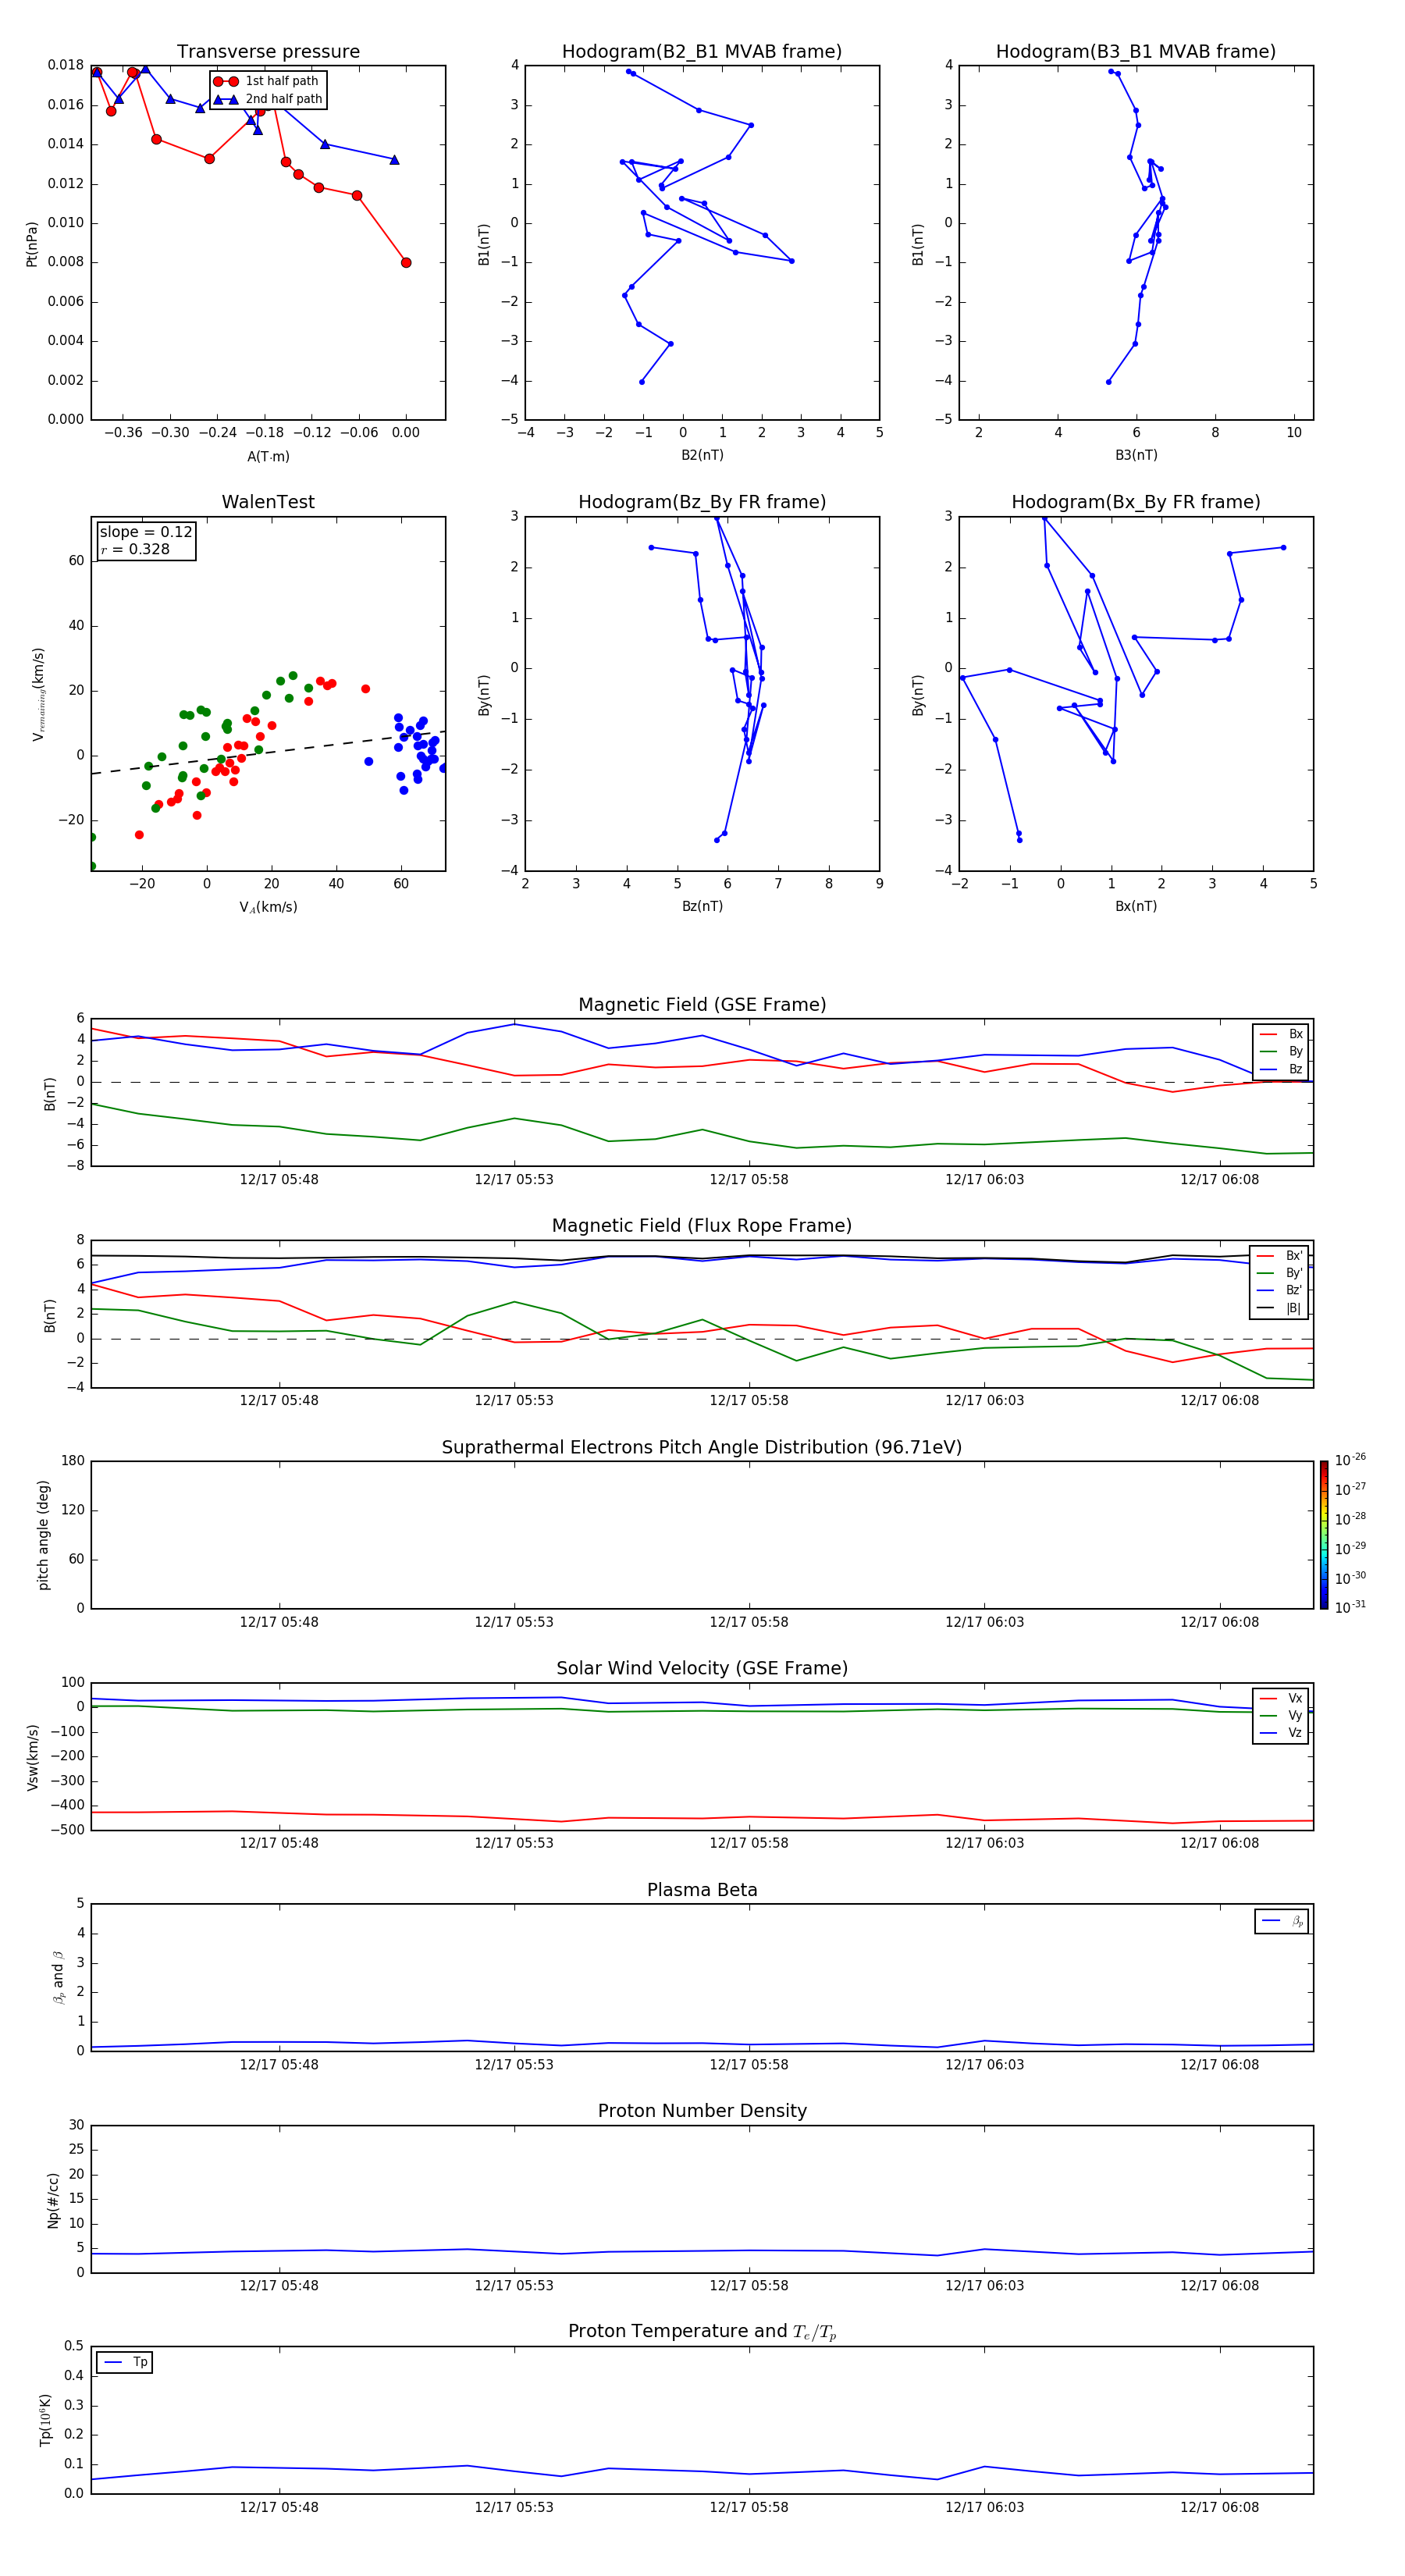
Task: Click '12/17 06:08' tick under Proton Temperature panel
Action: coord(1219,2507)
